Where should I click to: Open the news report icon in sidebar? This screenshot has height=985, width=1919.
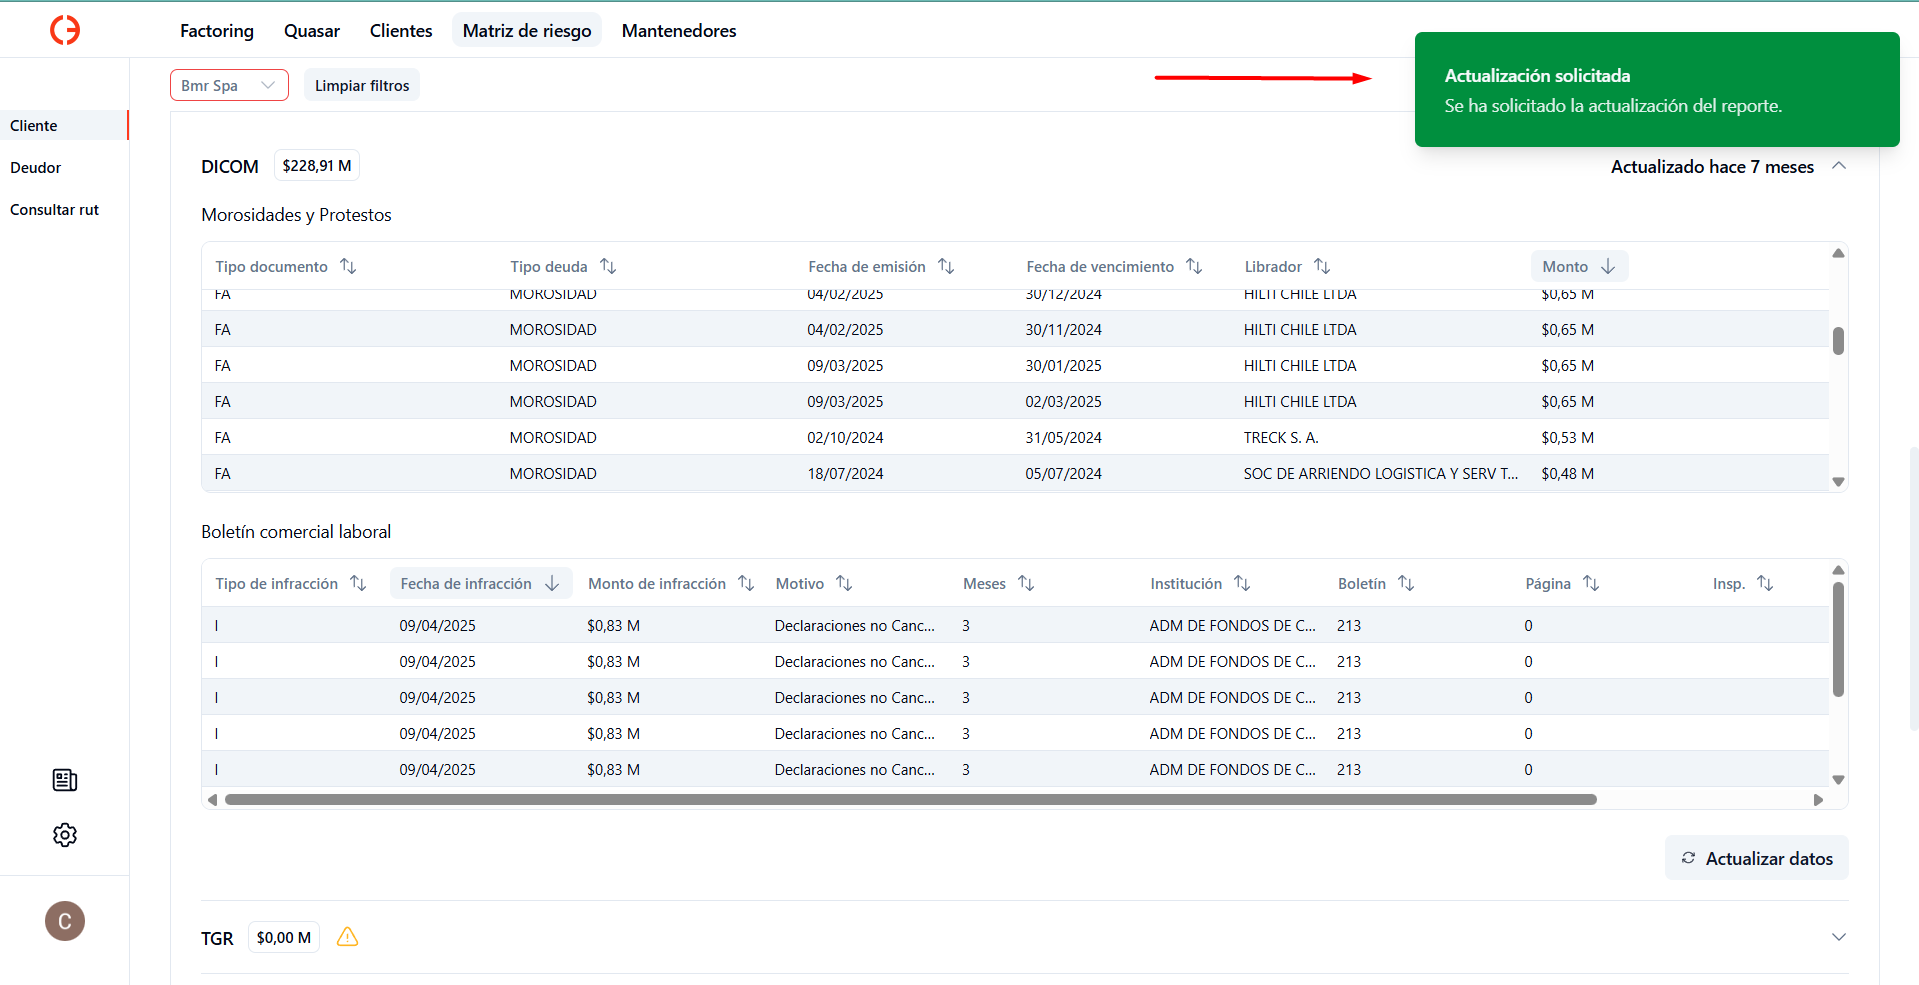[x=65, y=780]
